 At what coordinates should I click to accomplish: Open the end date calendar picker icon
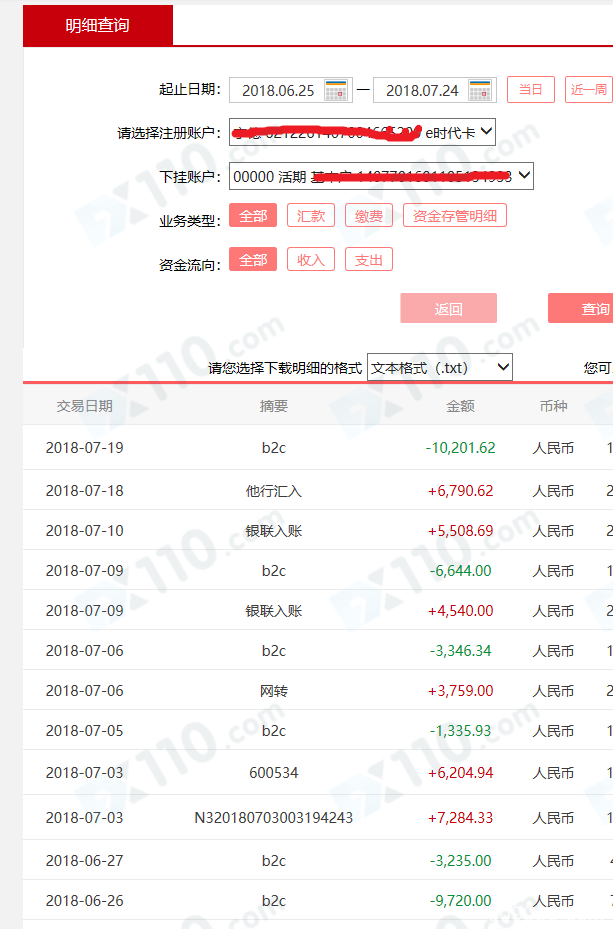tap(480, 90)
